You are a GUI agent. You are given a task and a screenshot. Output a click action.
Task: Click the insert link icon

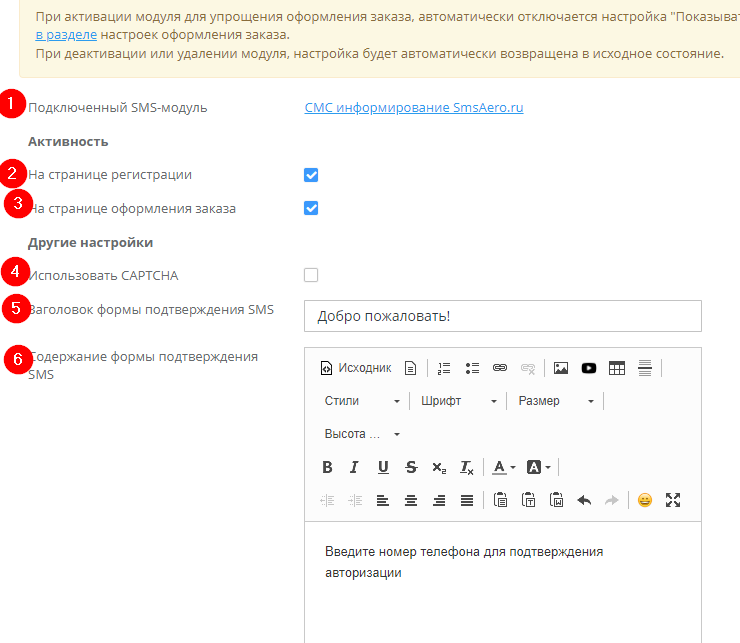pos(500,368)
